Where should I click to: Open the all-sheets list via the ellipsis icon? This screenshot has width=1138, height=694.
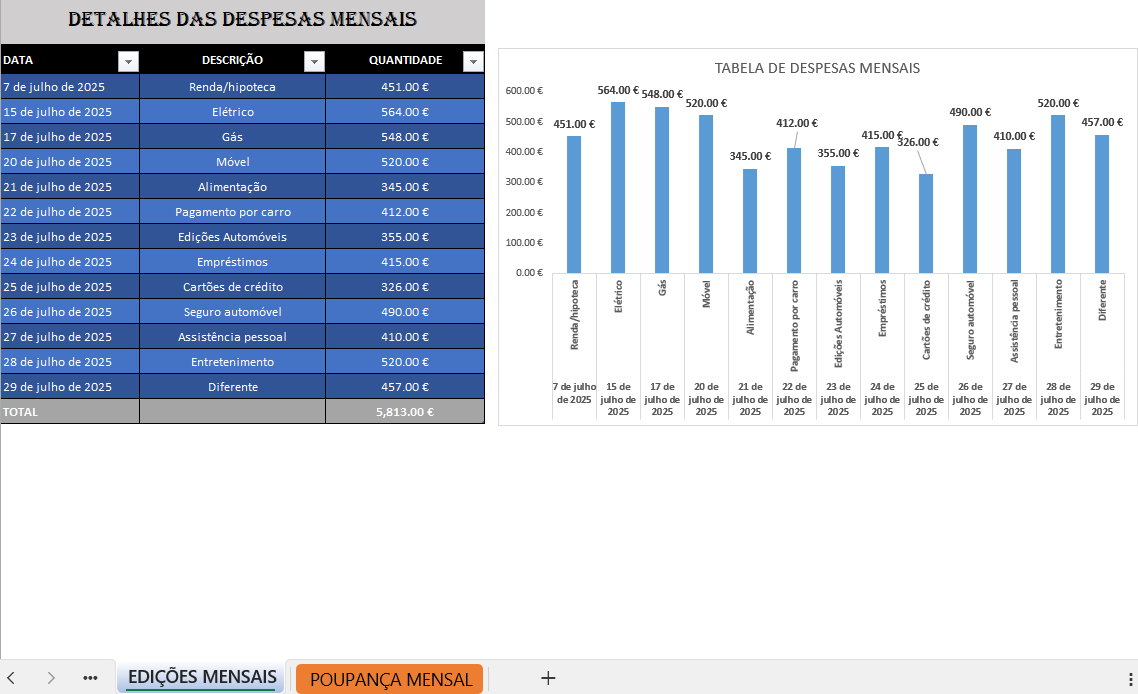[90, 678]
